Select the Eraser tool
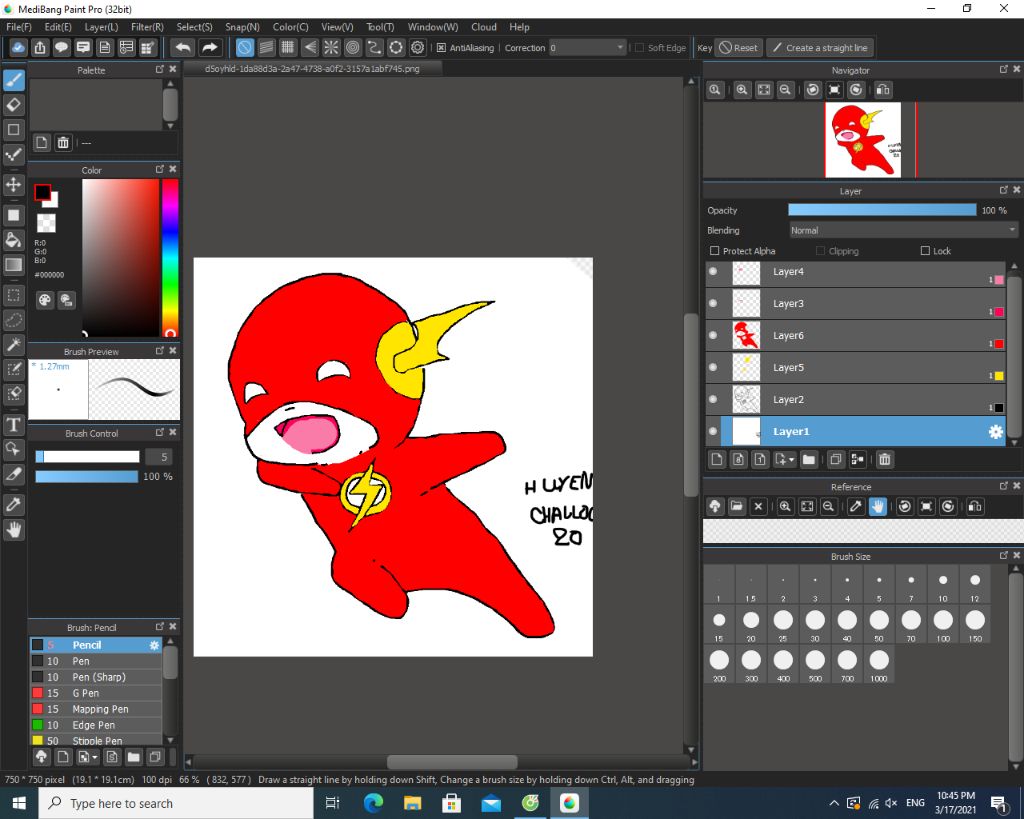This screenshot has width=1024, height=819. coord(14,104)
